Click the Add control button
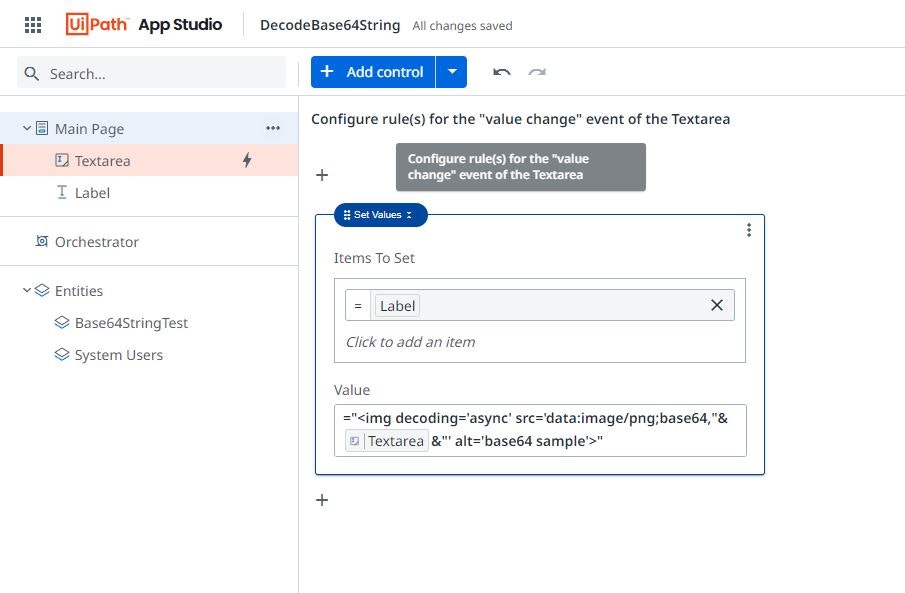This screenshot has height=593, width=905. point(373,72)
